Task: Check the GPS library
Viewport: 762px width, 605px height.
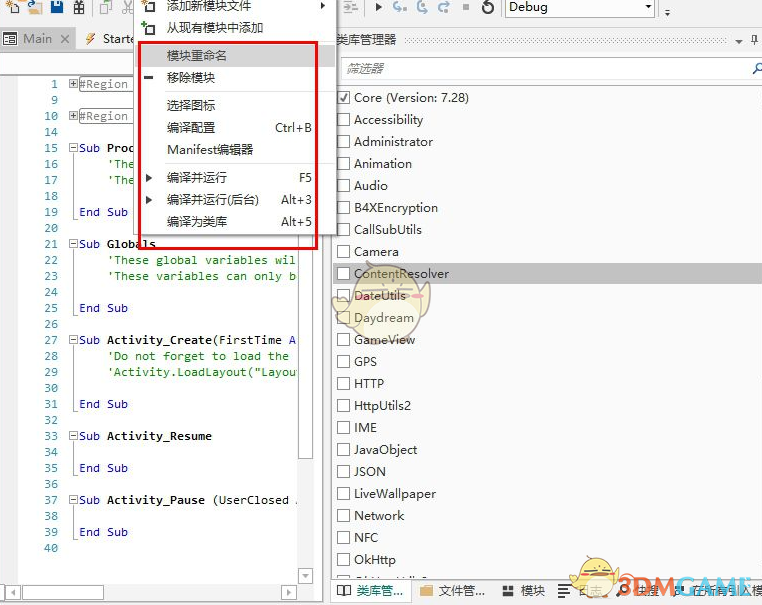Action: (343, 362)
